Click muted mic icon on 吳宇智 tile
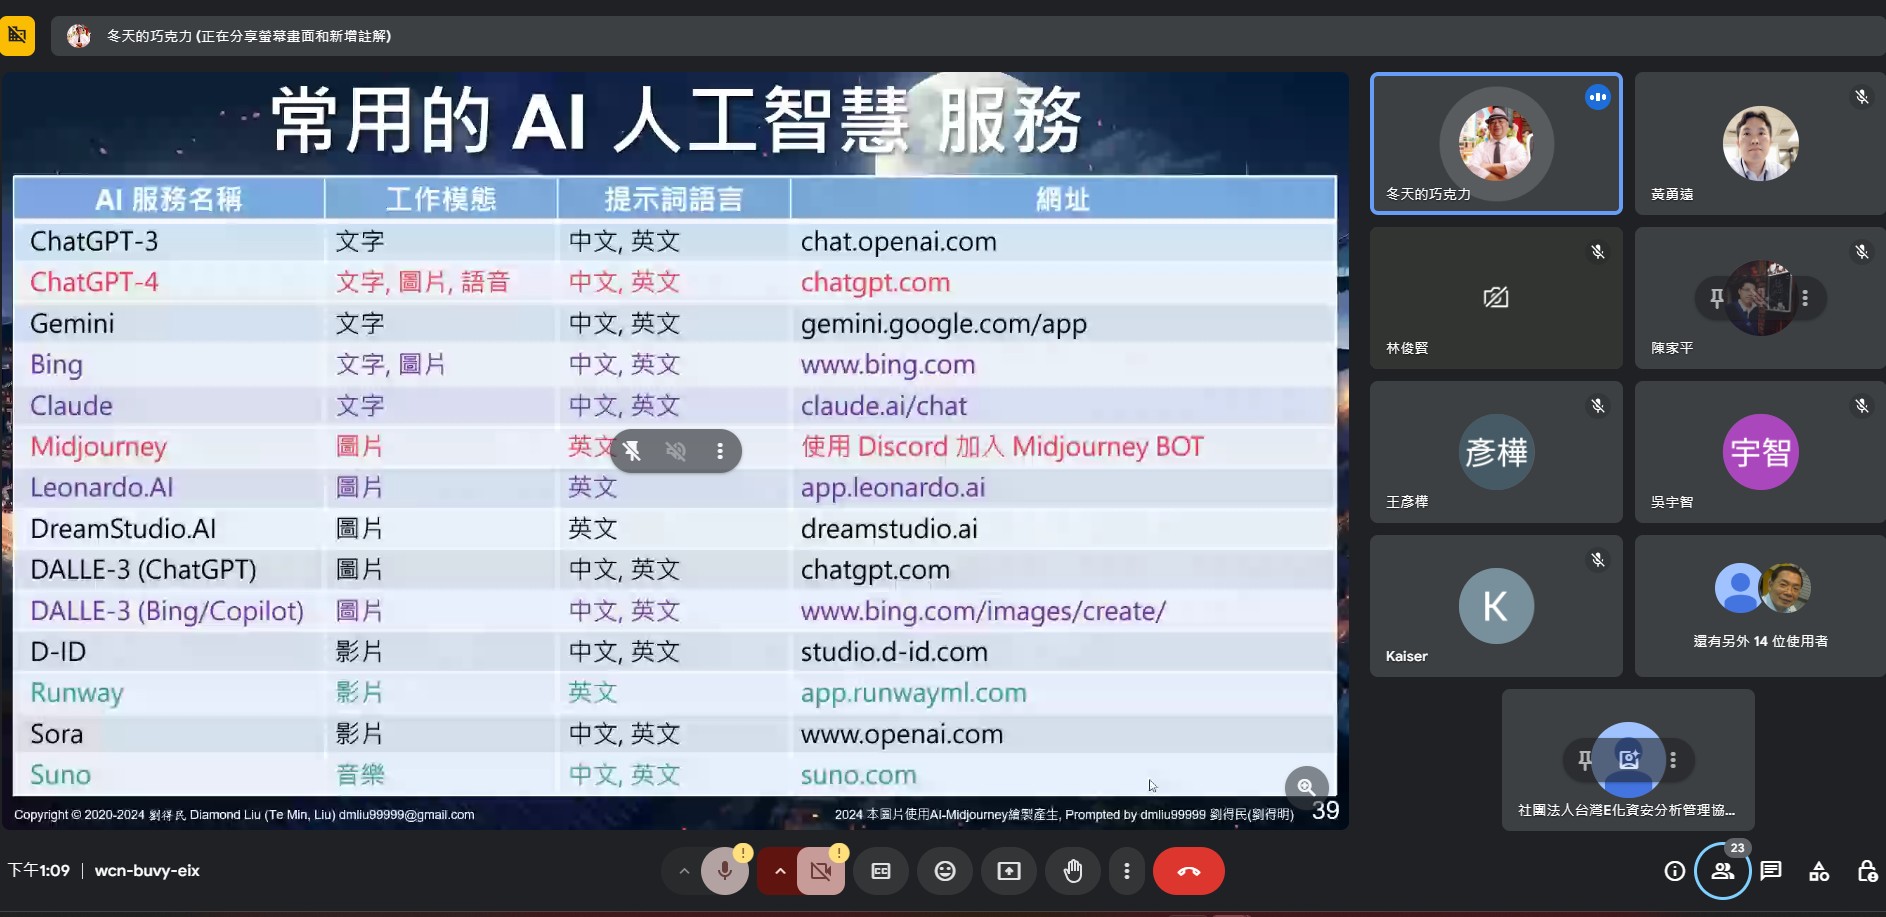The width and height of the screenshot is (1886, 917). (x=1862, y=405)
